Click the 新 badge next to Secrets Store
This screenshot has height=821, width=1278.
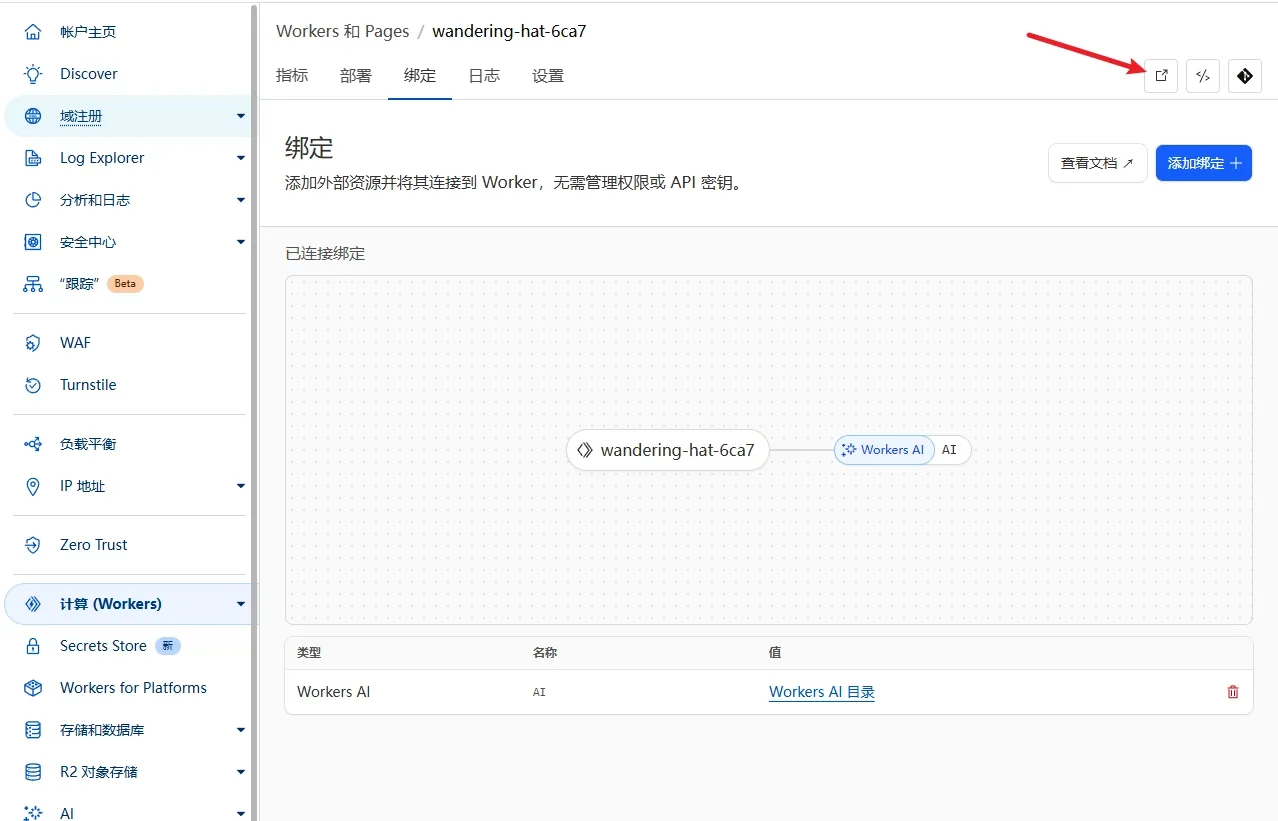(x=168, y=646)
